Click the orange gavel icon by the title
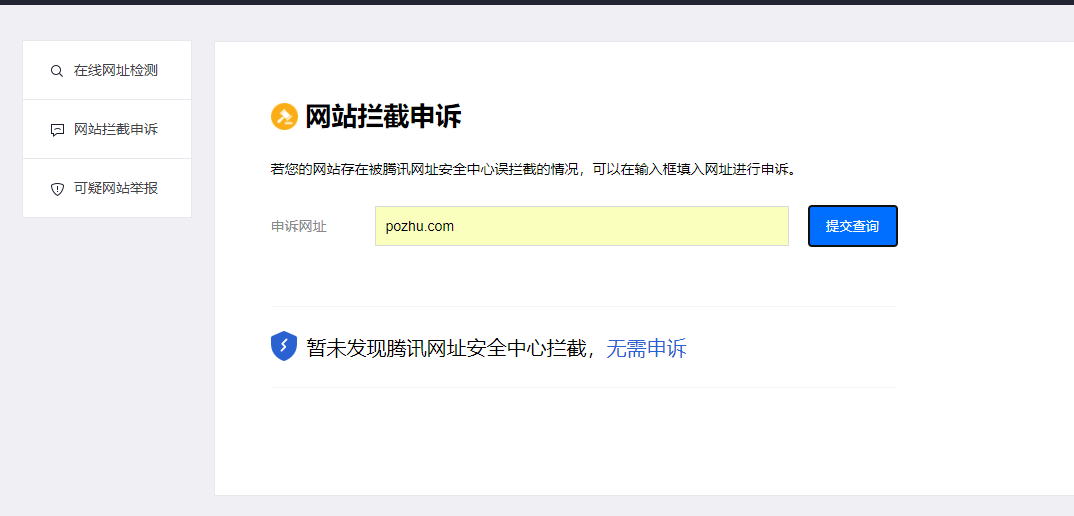The height and width of the screenshot is (516, 1074). tap(284, 116)
